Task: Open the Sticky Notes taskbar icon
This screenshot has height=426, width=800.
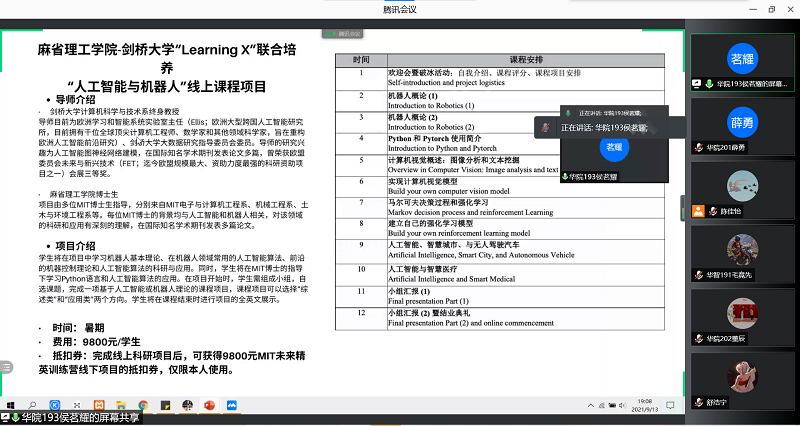Action: click(165, 406)
